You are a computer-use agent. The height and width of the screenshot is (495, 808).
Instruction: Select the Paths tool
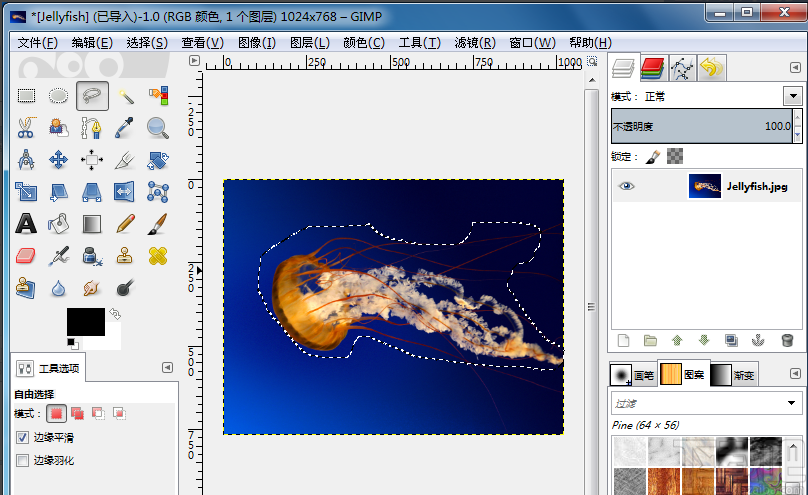point(91,128)
